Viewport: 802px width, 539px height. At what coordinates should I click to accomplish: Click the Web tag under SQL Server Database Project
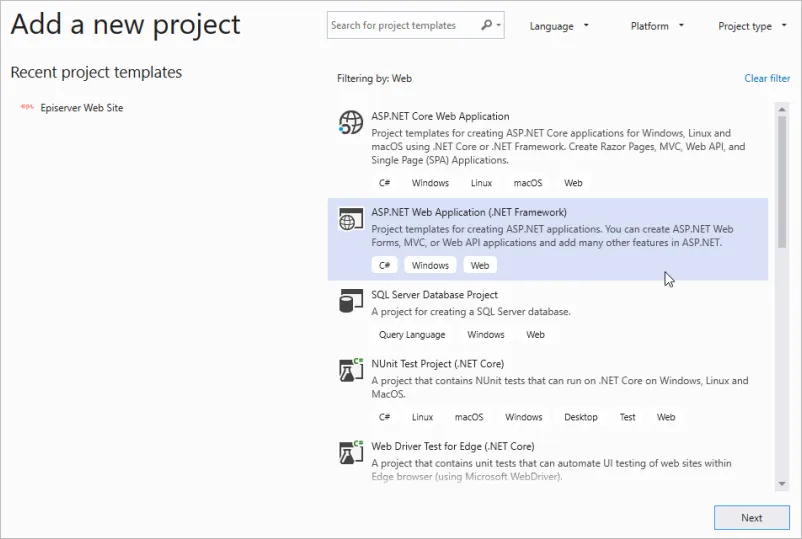[536, 334]
